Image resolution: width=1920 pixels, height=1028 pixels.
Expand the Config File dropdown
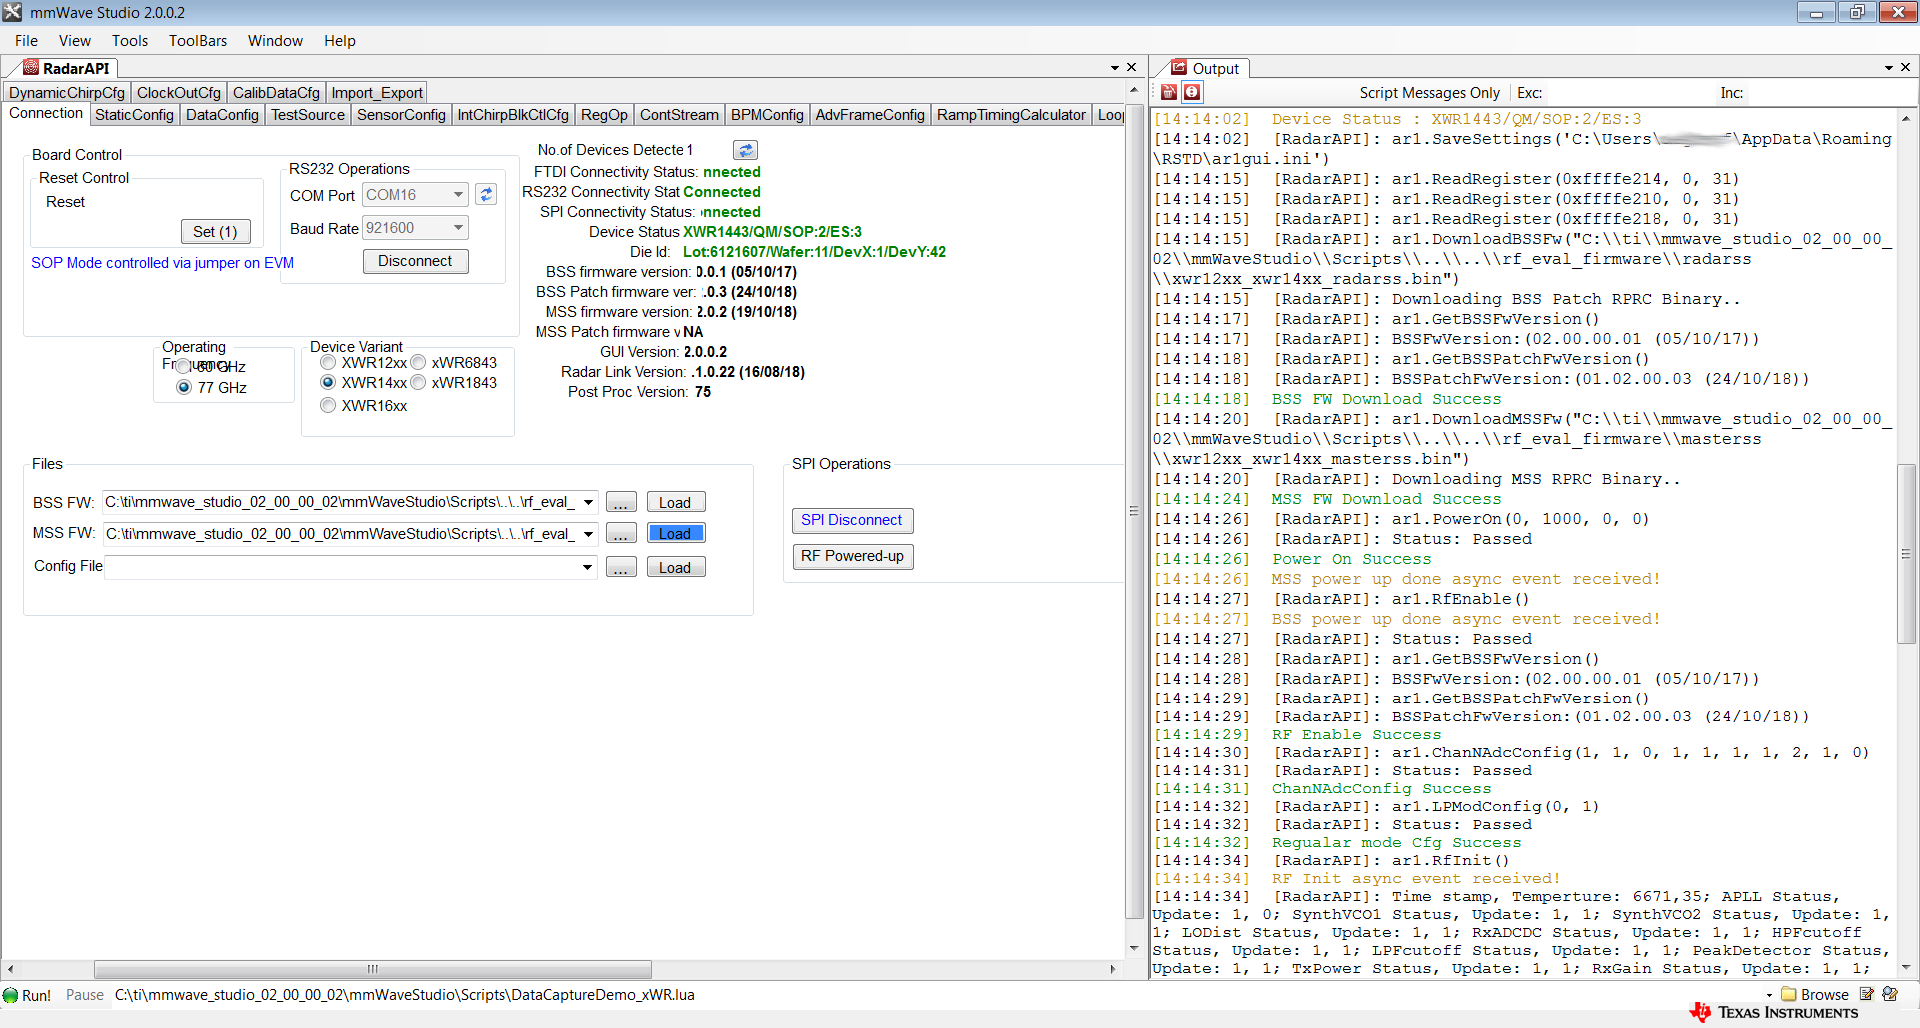click(588, 567)
